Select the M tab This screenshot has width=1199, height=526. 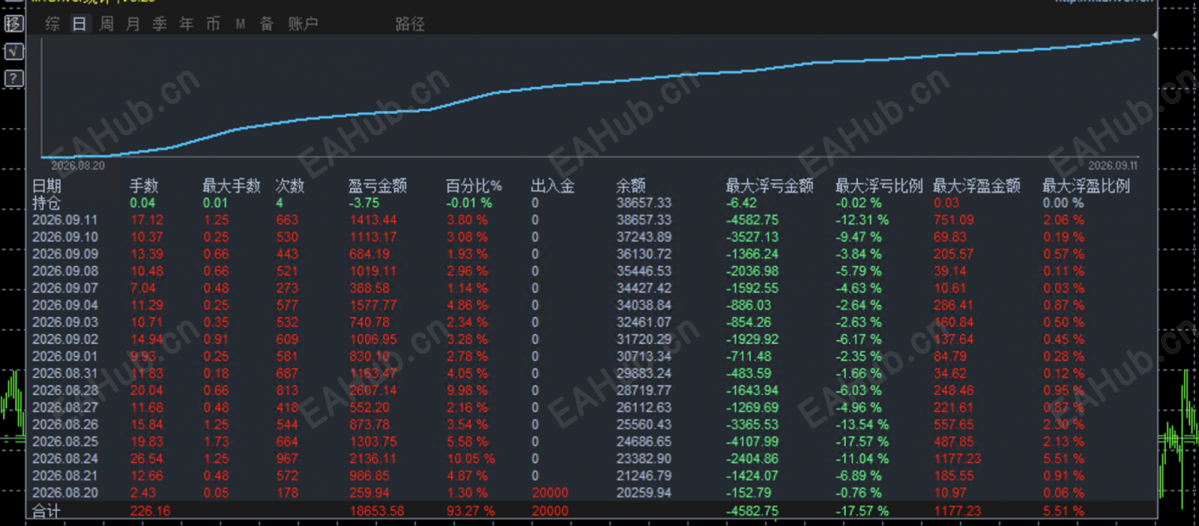240,24
